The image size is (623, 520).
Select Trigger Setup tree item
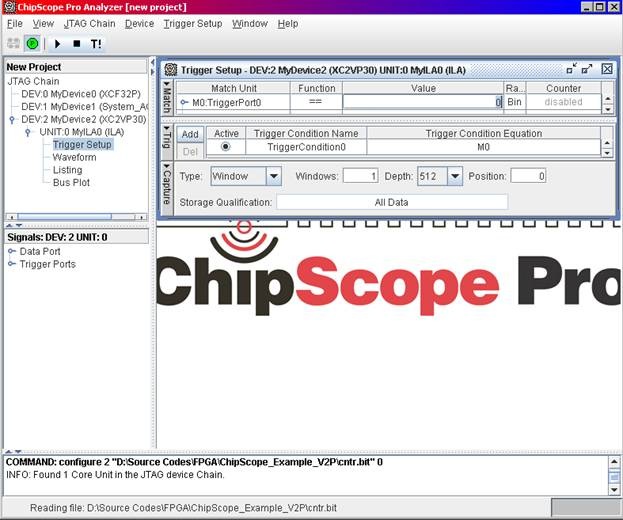click(82, 145)
